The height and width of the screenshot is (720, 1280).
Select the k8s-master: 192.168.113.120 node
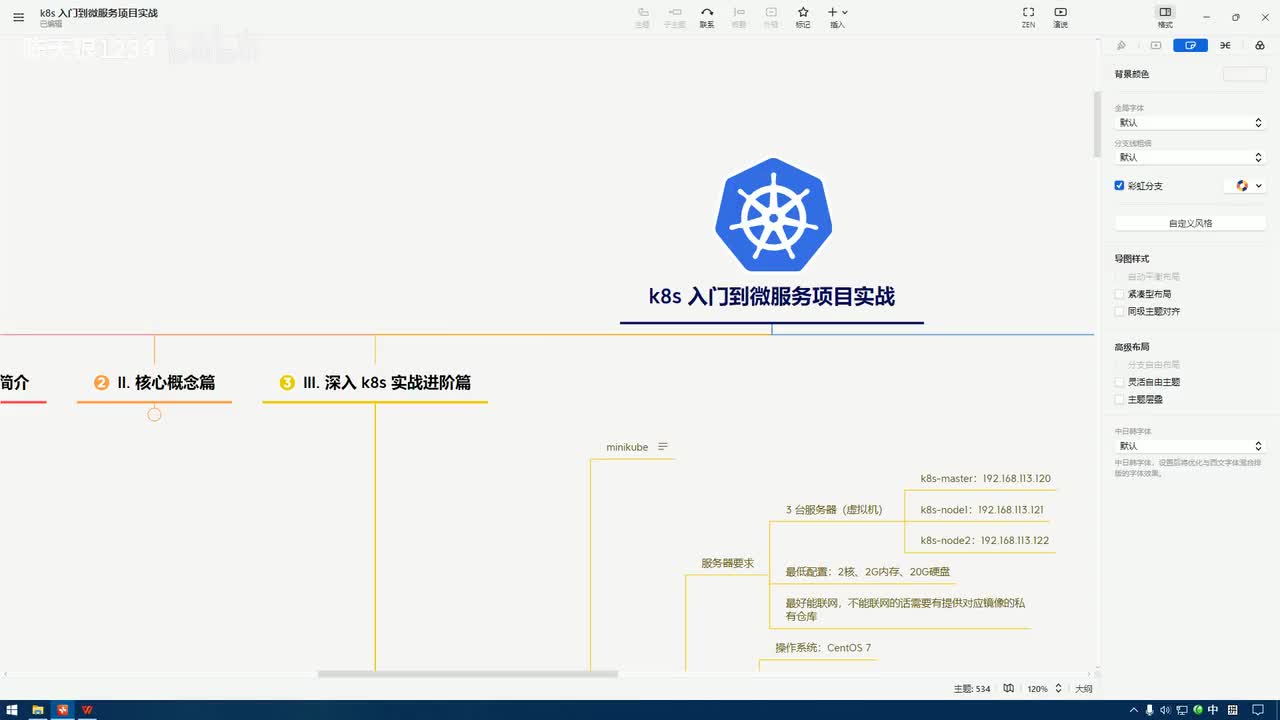point(985,479)
